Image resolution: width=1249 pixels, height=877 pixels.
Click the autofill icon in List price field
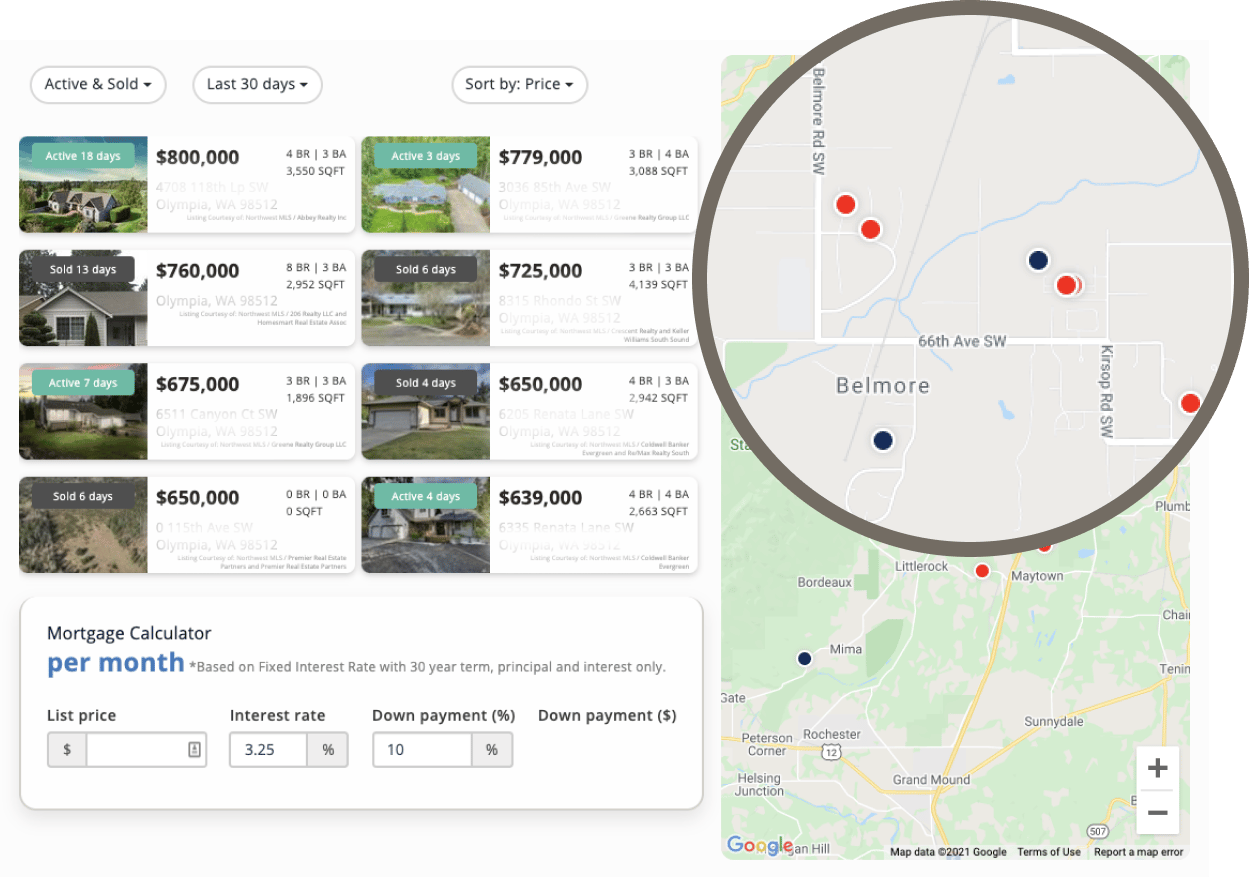coord(194,749)
